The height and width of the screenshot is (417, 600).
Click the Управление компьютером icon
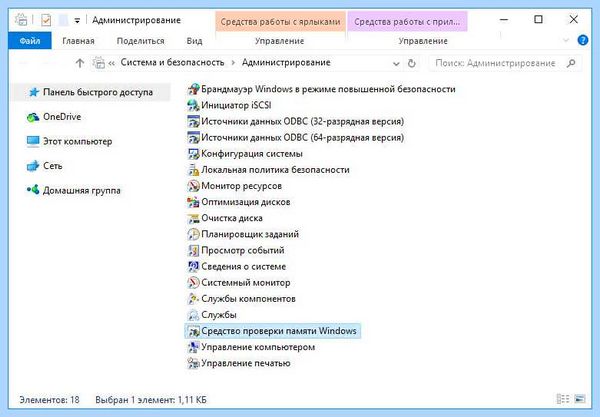[193, 347]
